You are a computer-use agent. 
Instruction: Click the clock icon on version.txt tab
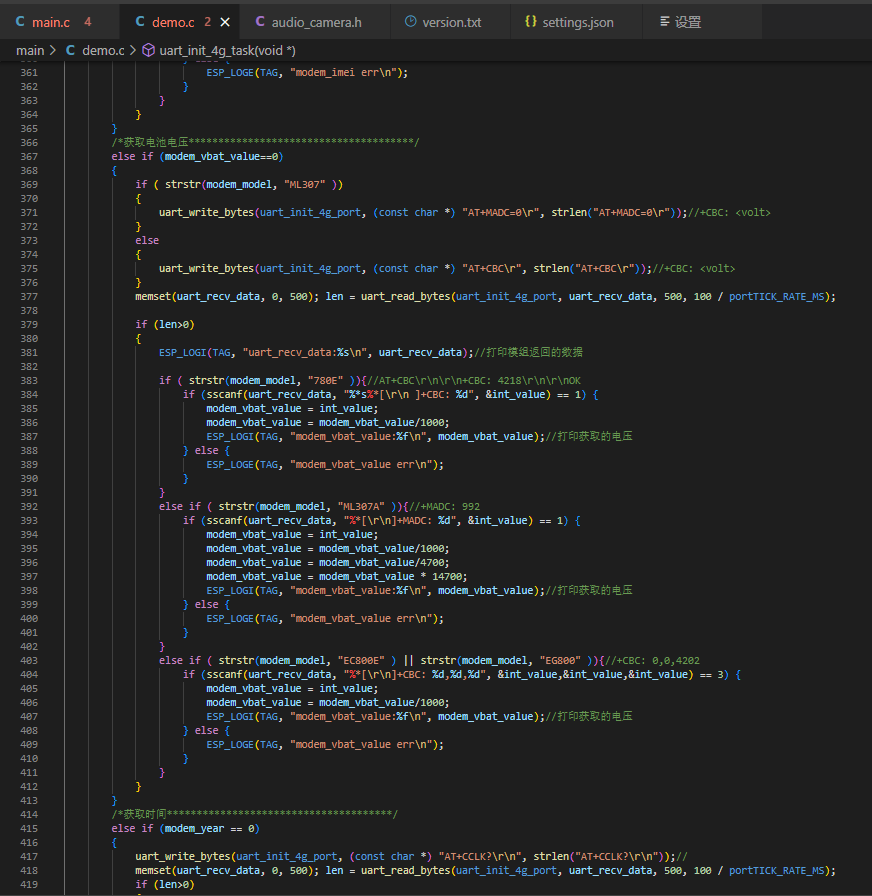410,22
